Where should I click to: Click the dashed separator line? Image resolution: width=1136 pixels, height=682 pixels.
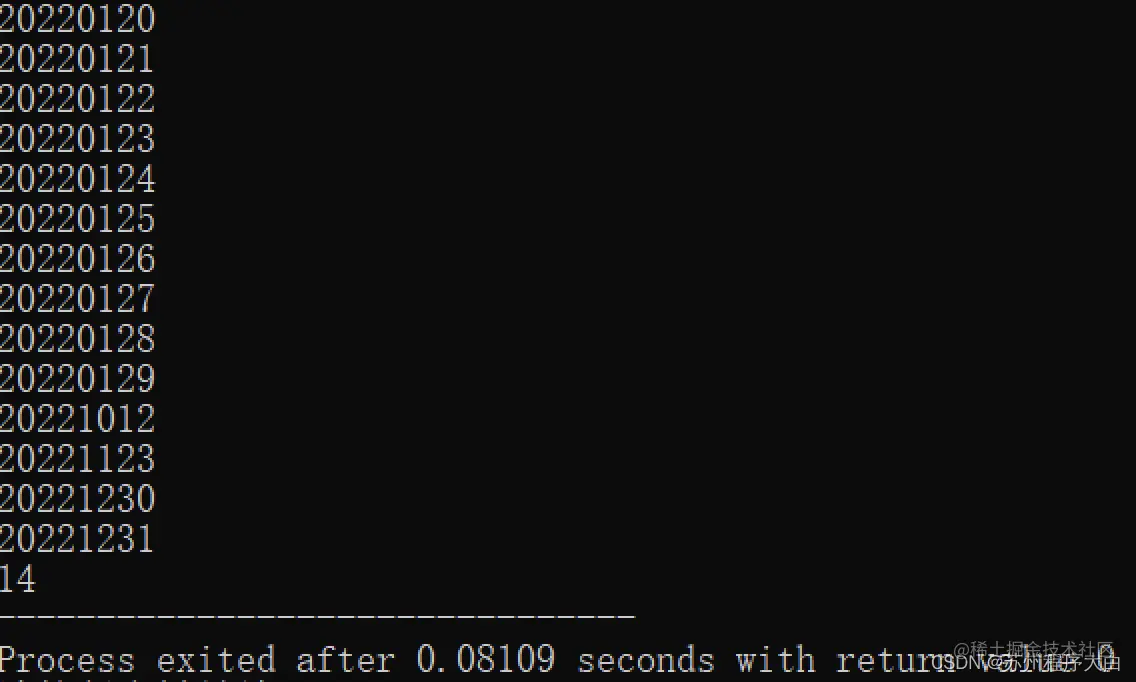click(x=317, y=616)
